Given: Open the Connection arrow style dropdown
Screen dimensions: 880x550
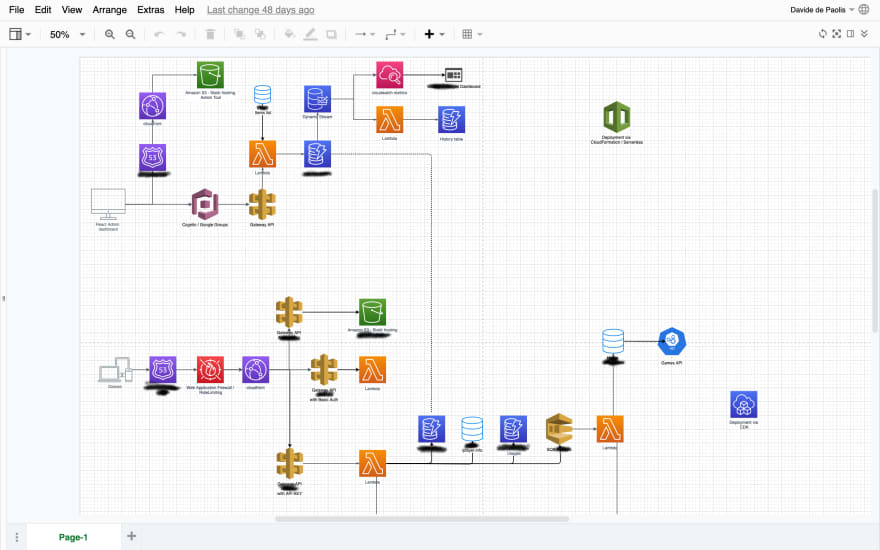Looking at the screenshot, I should tap(365, 34).
